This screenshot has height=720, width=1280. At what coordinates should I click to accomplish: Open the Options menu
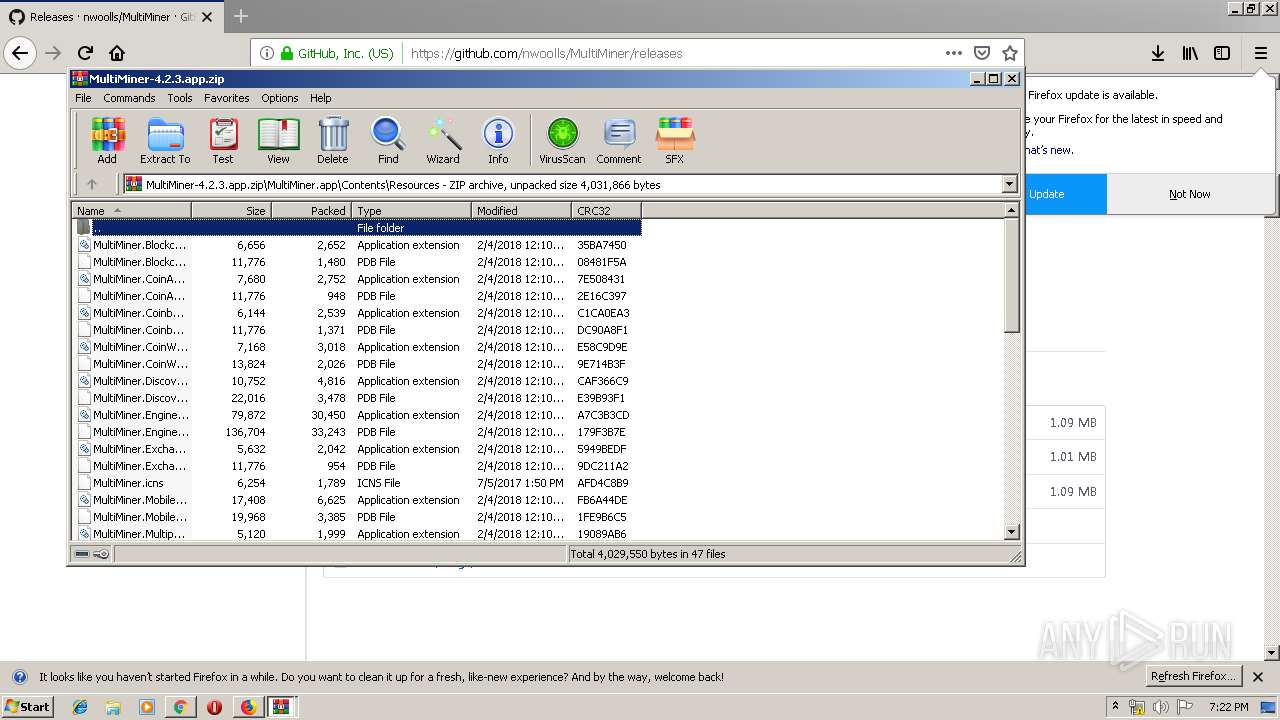click(280, 98)
